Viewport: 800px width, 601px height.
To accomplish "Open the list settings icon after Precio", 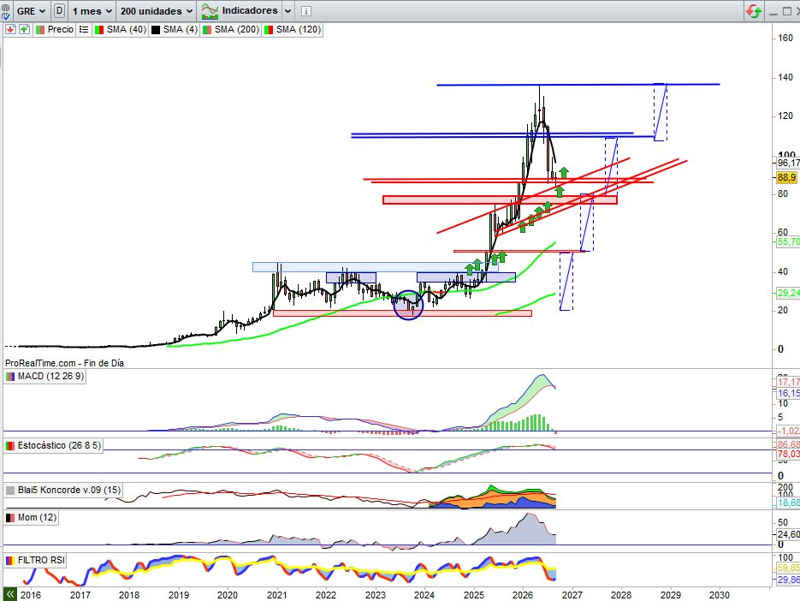I will click(x=84, y=30).
